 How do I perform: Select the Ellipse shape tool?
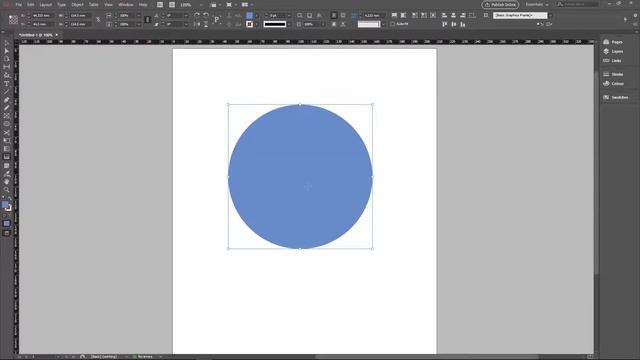click(7, 124)
